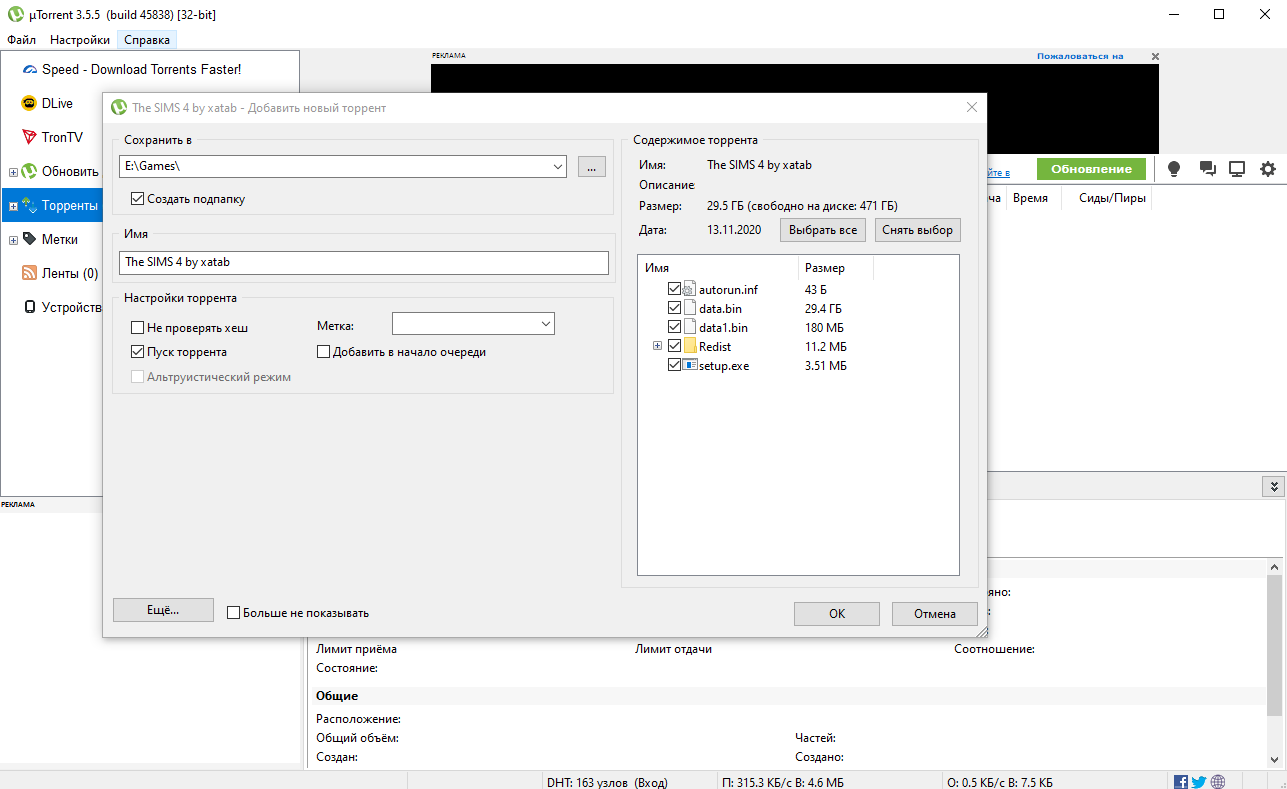Click the monitor remote icon in toolbar

pos(1237,169)
